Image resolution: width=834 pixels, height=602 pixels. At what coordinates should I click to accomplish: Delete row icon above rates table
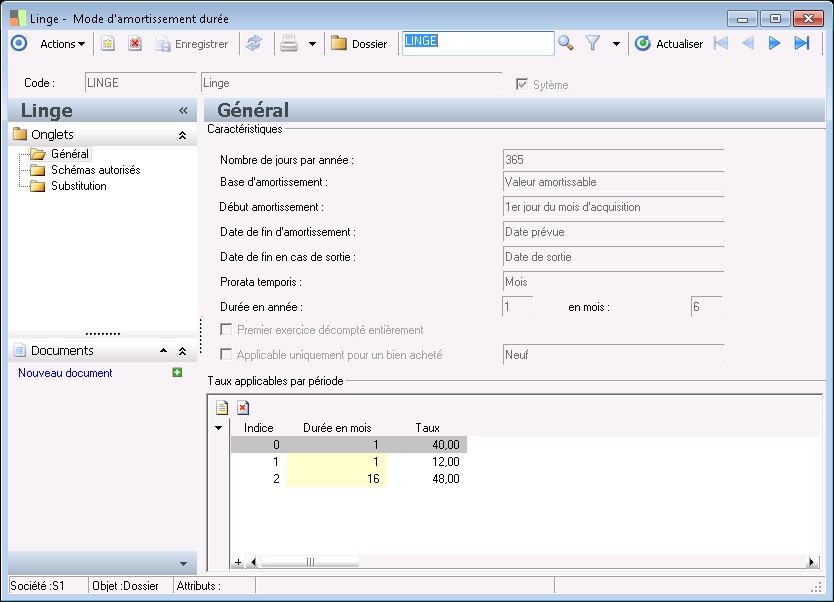coord(243,407)
